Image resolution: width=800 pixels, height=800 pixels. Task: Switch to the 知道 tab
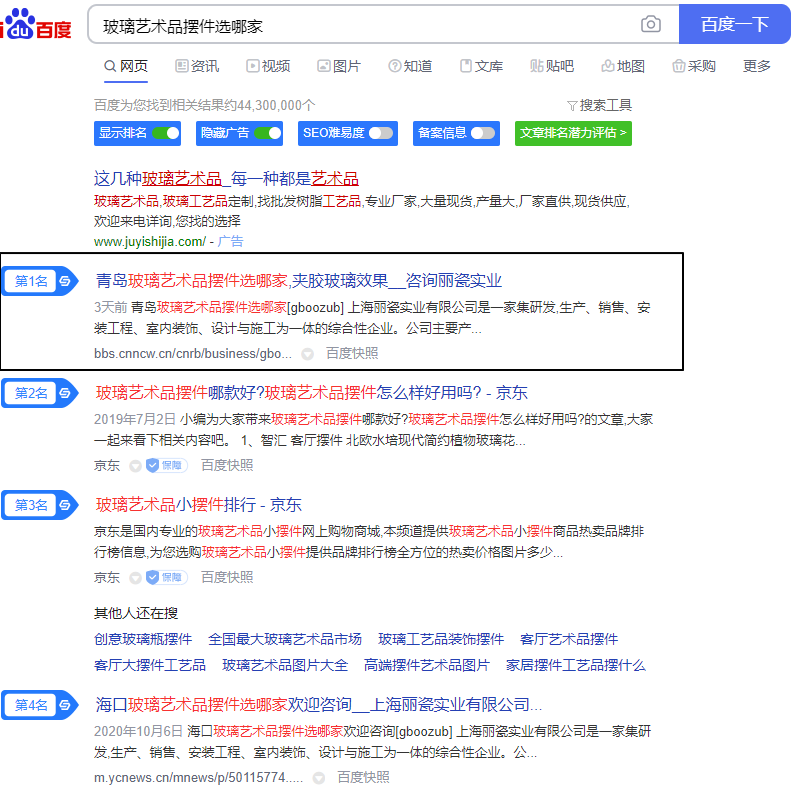[410, 66]
